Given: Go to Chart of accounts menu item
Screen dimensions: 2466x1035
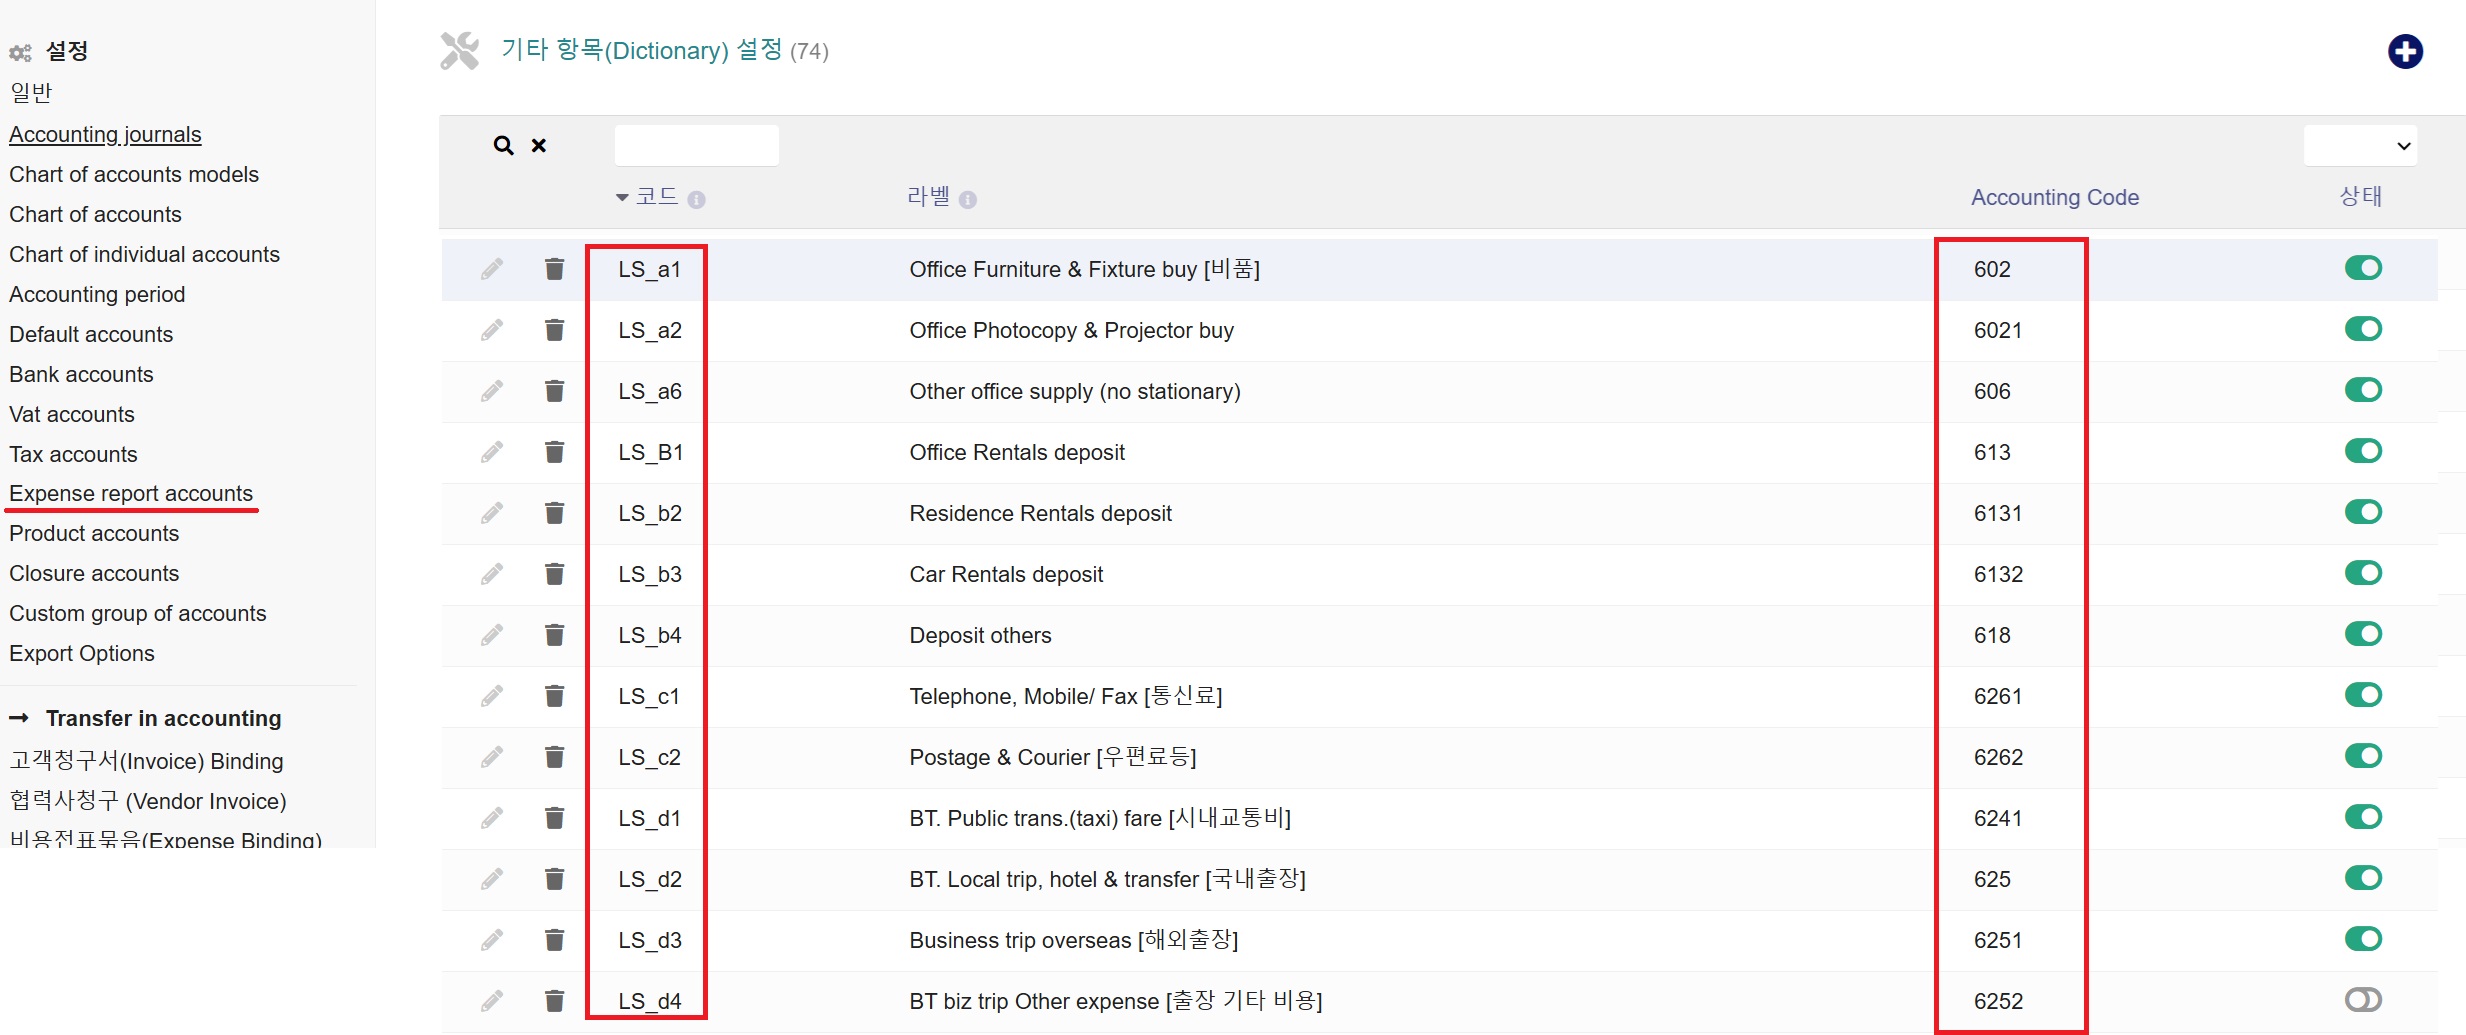Looking at the screenshot, I should click(95, 214).
